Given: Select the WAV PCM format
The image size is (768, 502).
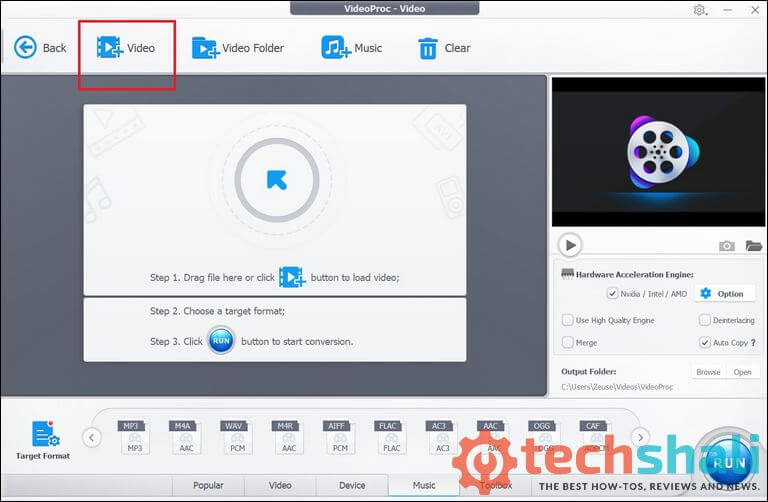Looking at the screenshot, I should tap(237, 437).
